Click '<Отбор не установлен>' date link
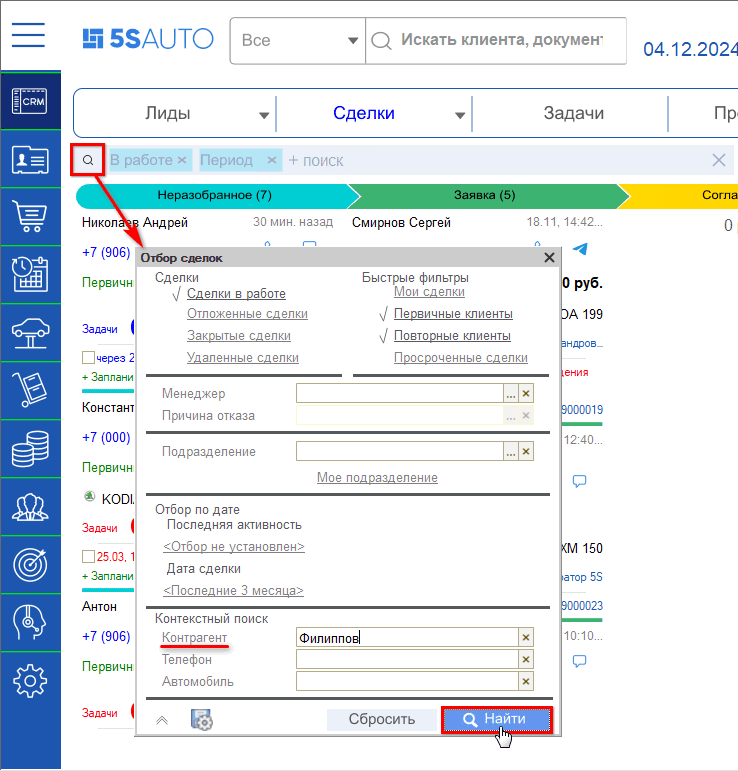Image resolution: width=738 pixels, height=771 pixels. coord(234,547)
